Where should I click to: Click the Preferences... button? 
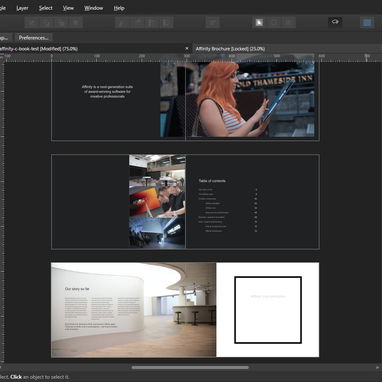point(33,38)
